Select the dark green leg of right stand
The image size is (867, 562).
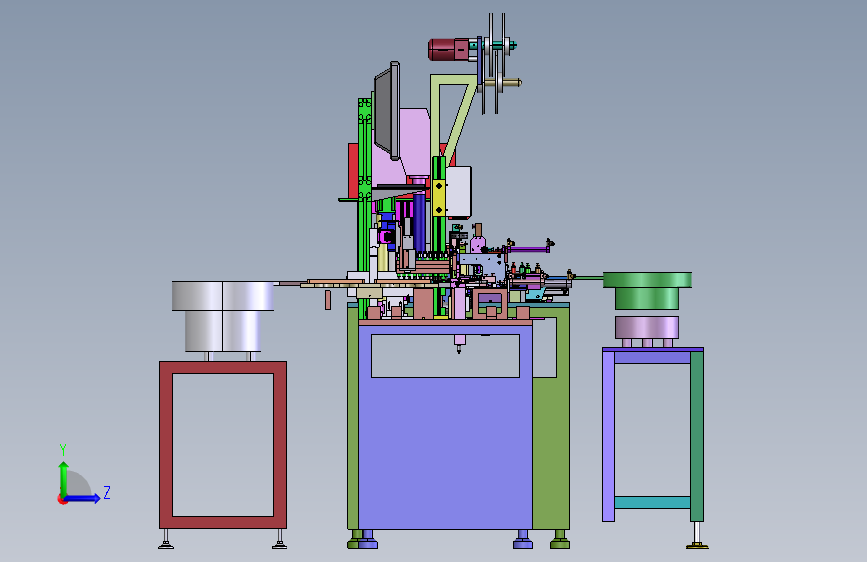coord(697,436)
